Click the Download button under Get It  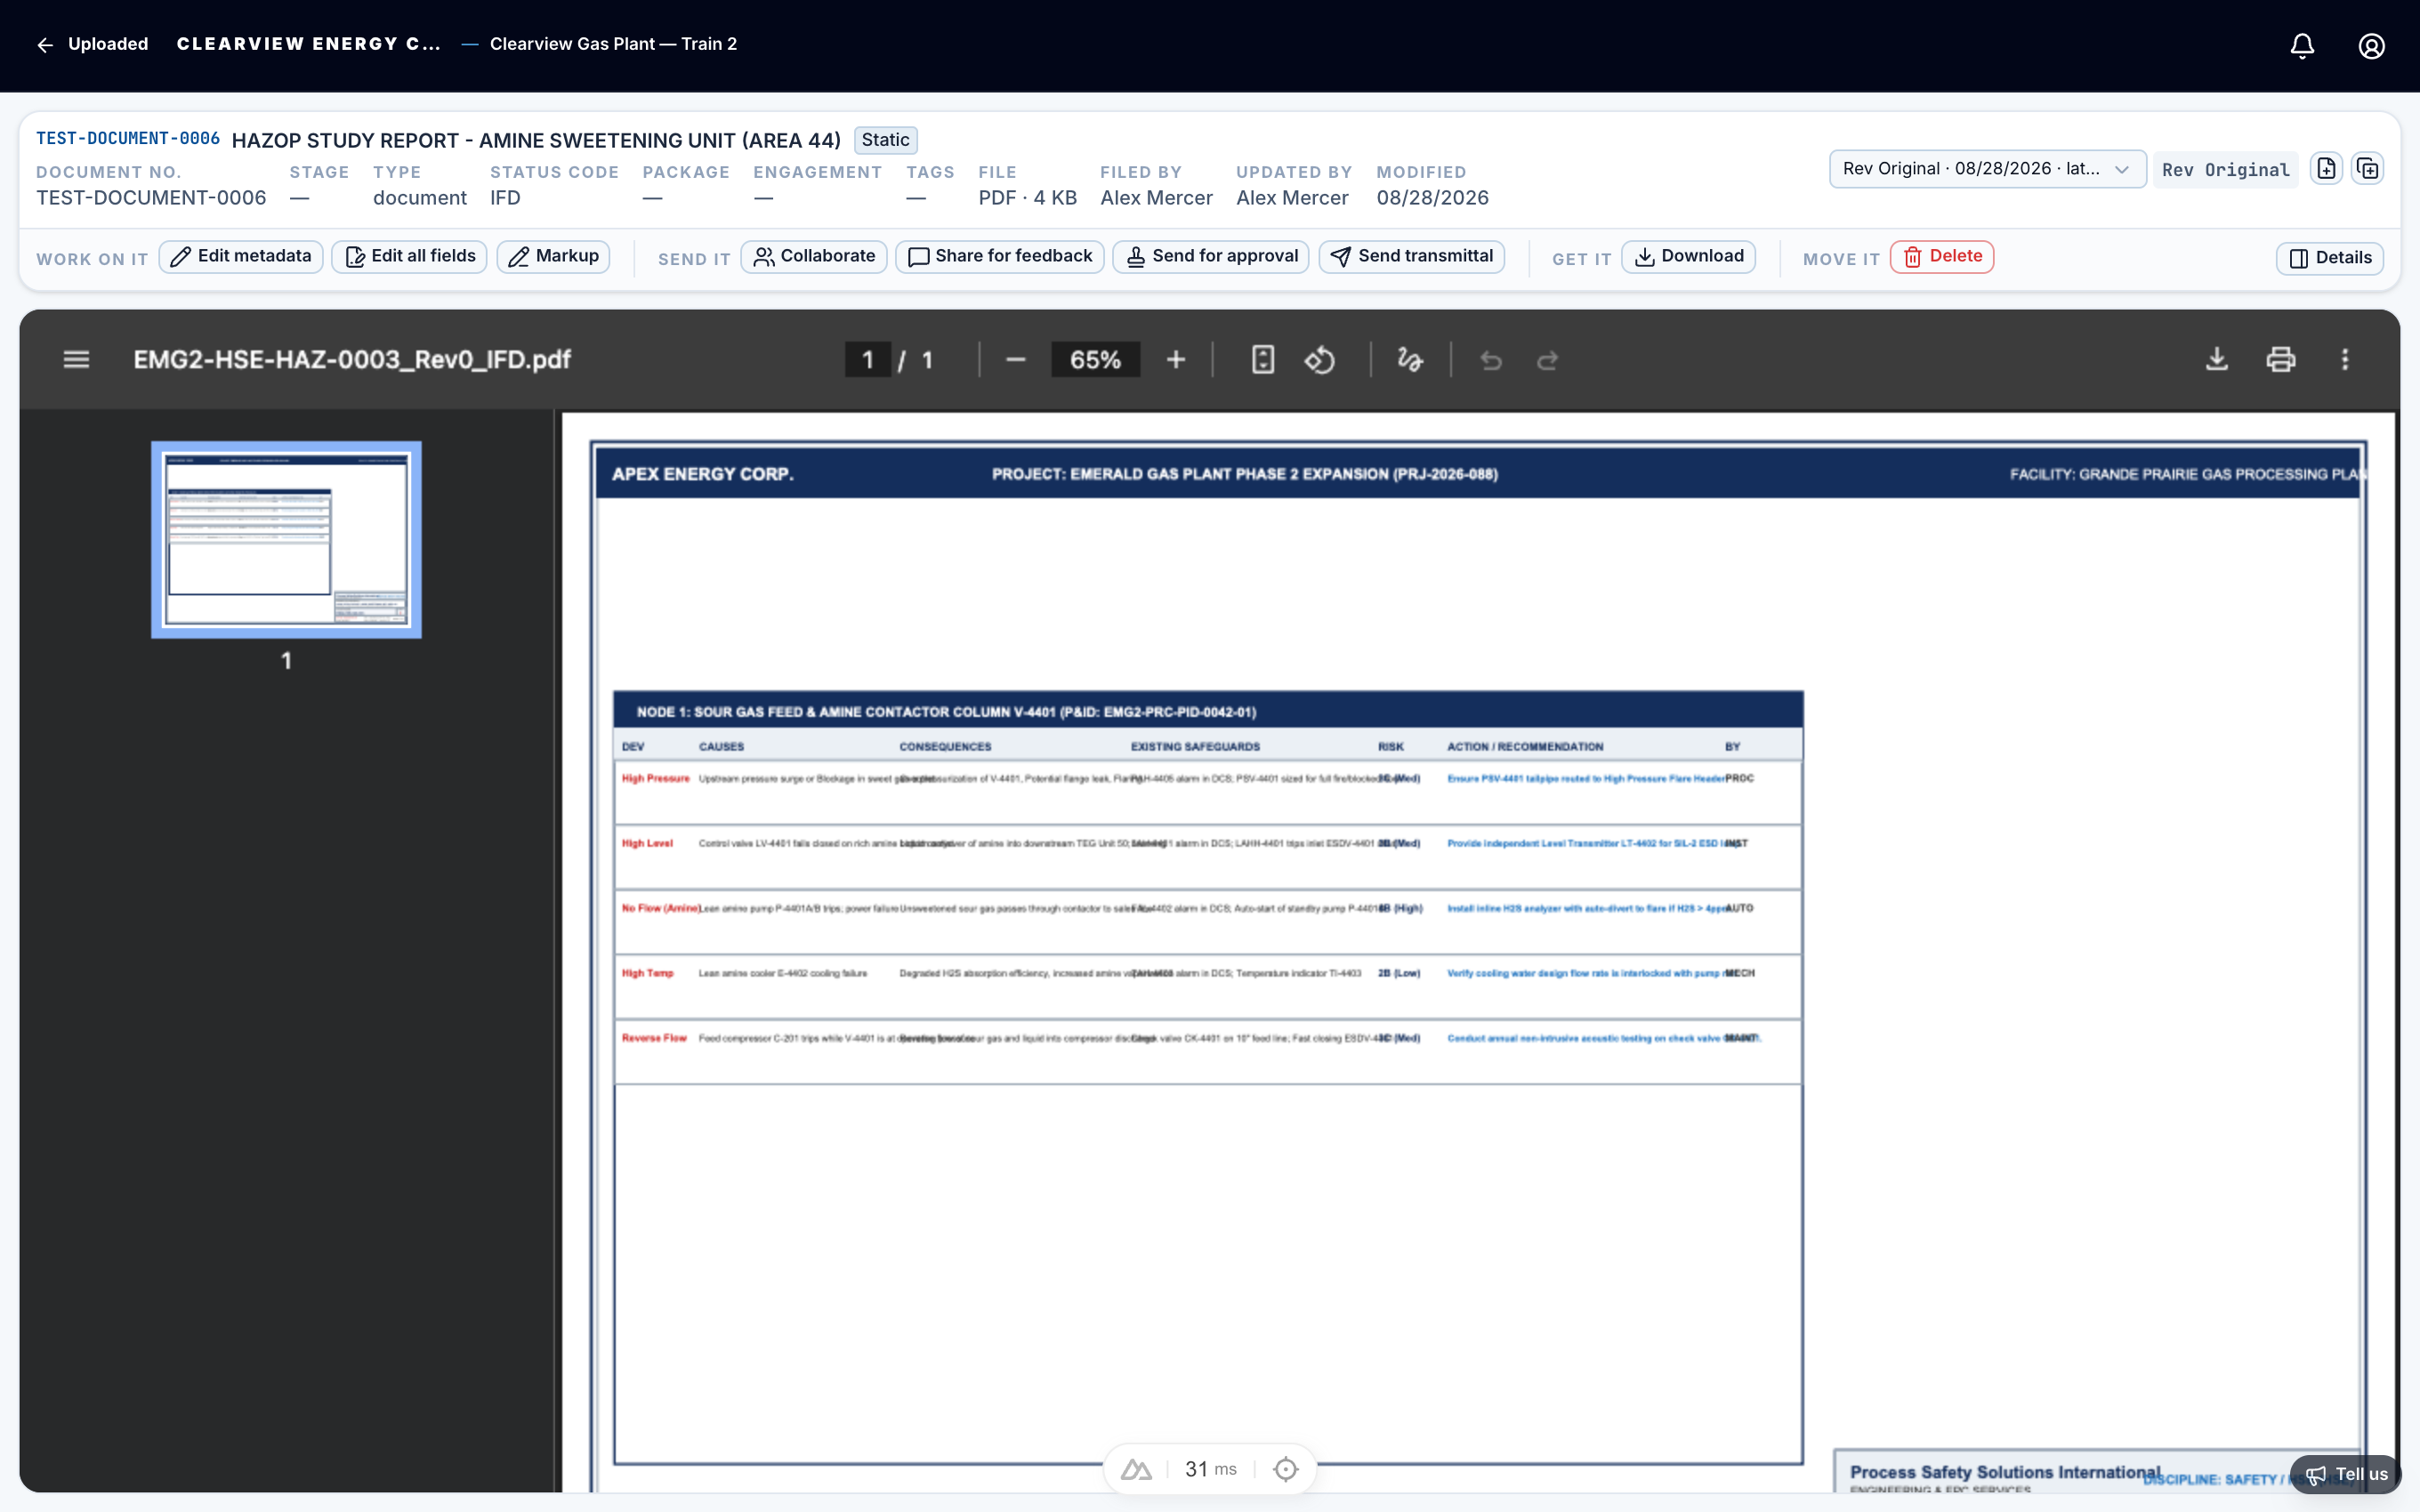click(1688, 257)
